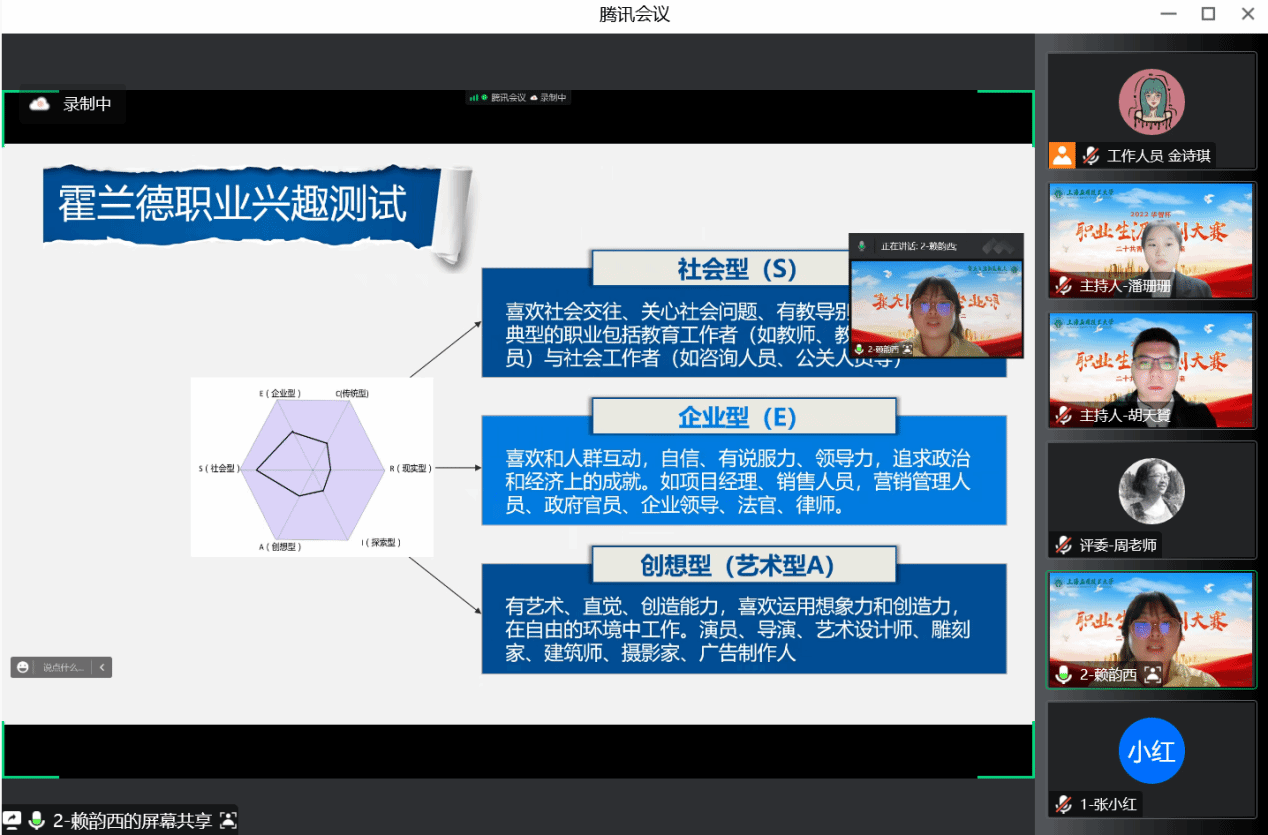The height and width of the screenshot is (835, 1268).
Task: Click muted mic icon of 评委-周老师
Action: pos(1063,545)
